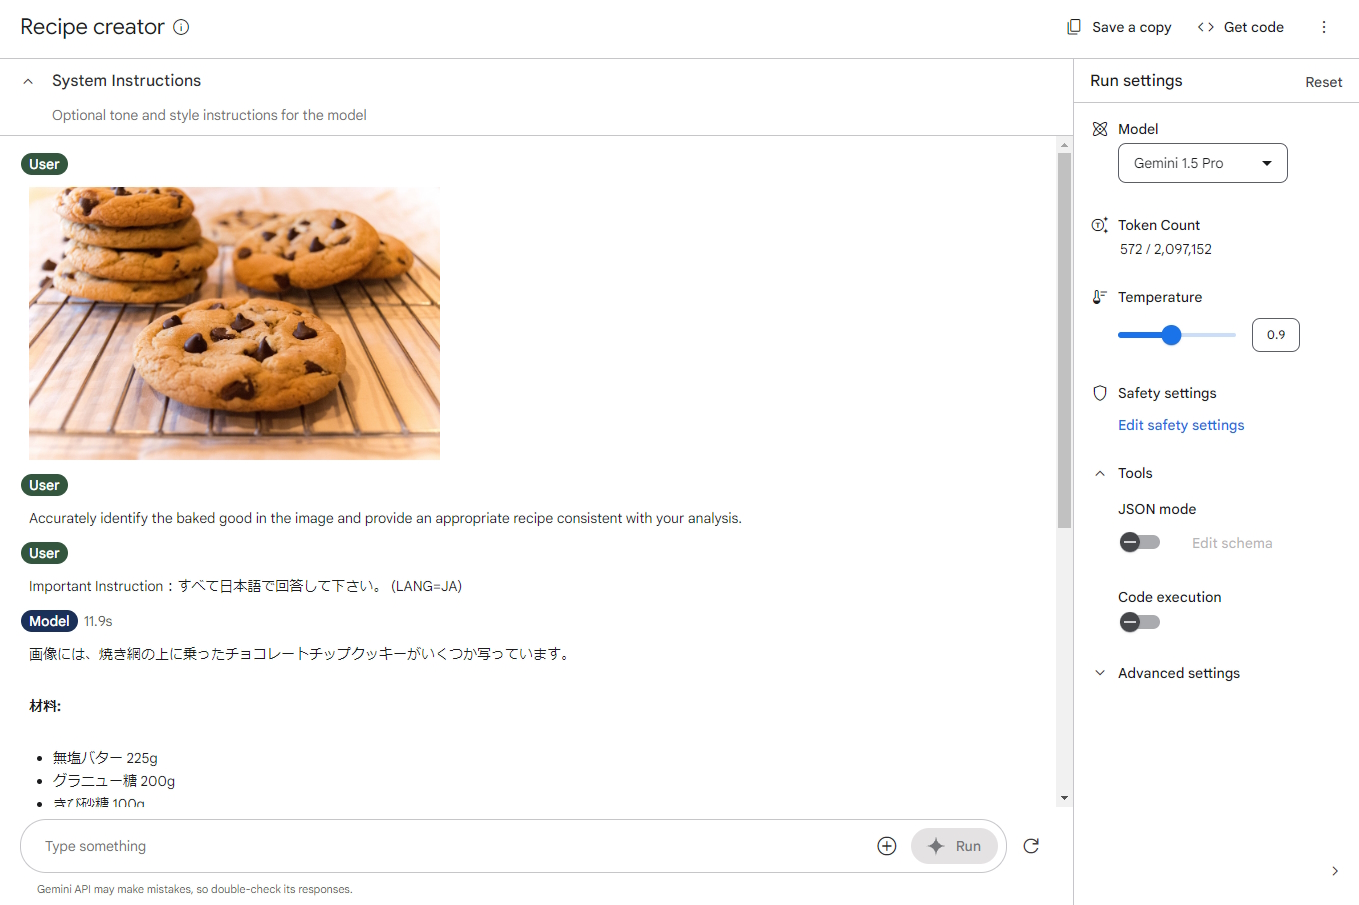This screenshot has width=1359, height=905.
Task: Click the Safety settings shield icon
Action: pyautogui.click(x=1100, y=393)
